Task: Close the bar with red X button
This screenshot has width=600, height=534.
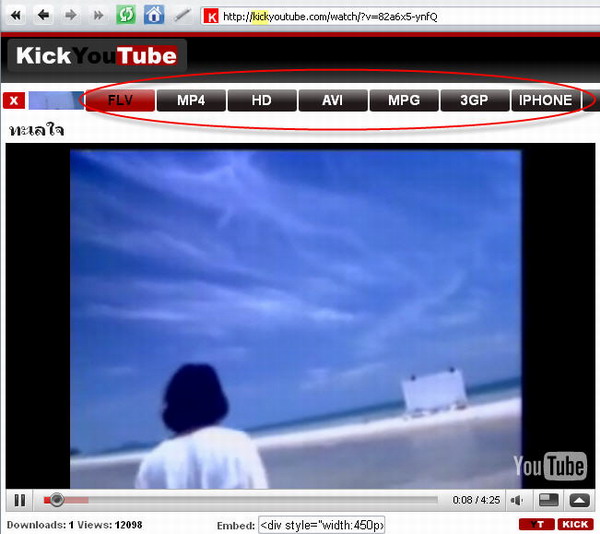Action: pos(14,101)
